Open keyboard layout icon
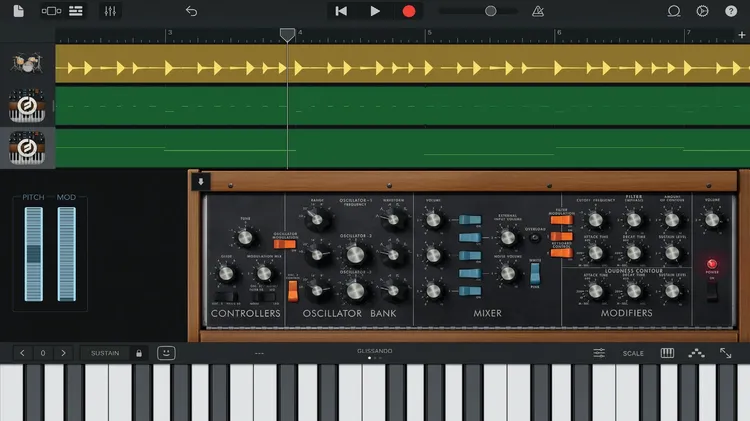 click(x=667, y=353)
